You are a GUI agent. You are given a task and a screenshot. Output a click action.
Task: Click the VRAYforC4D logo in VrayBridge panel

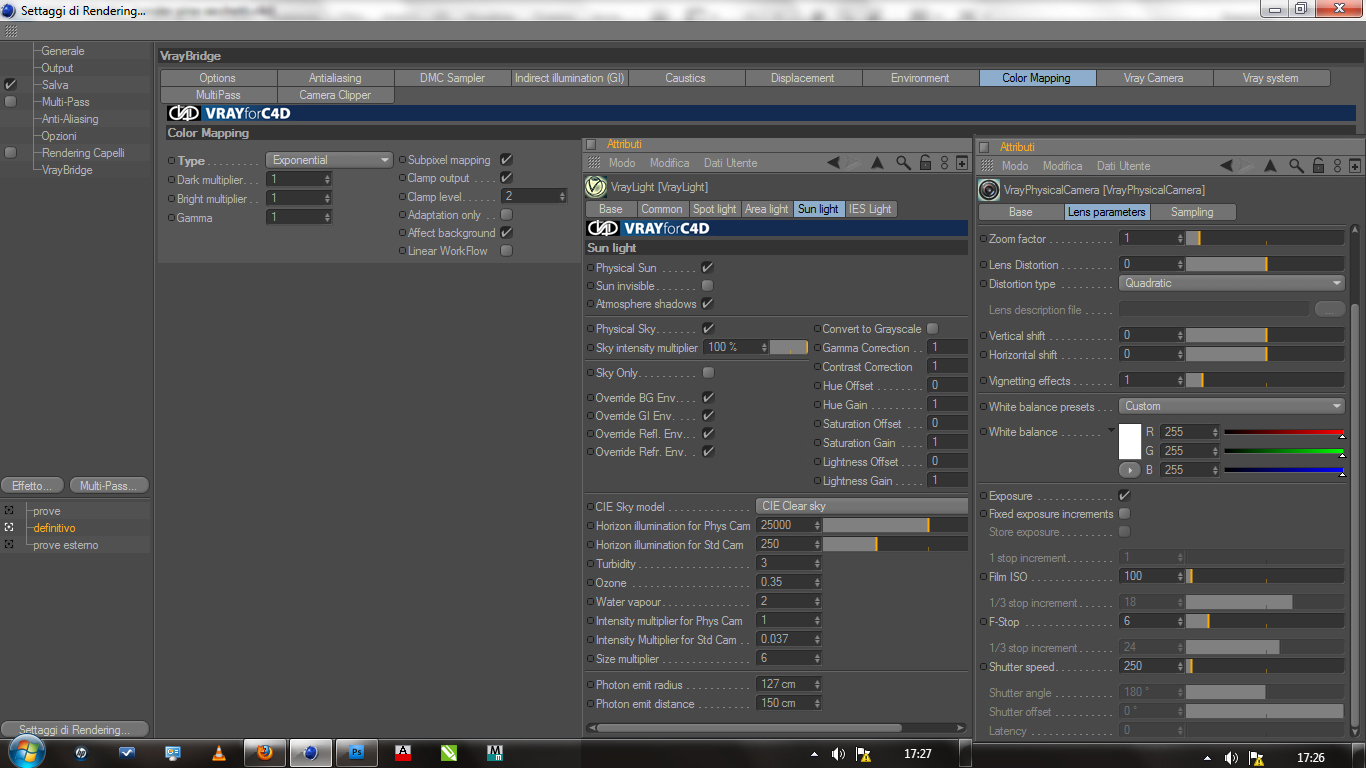click(x=229, y=113)
